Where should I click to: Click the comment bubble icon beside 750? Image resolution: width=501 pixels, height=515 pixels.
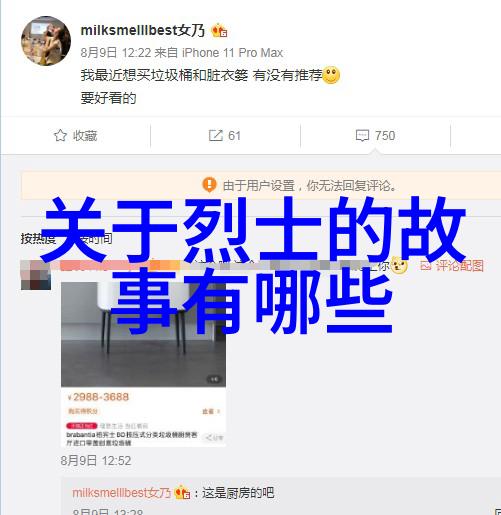point(362,136)
